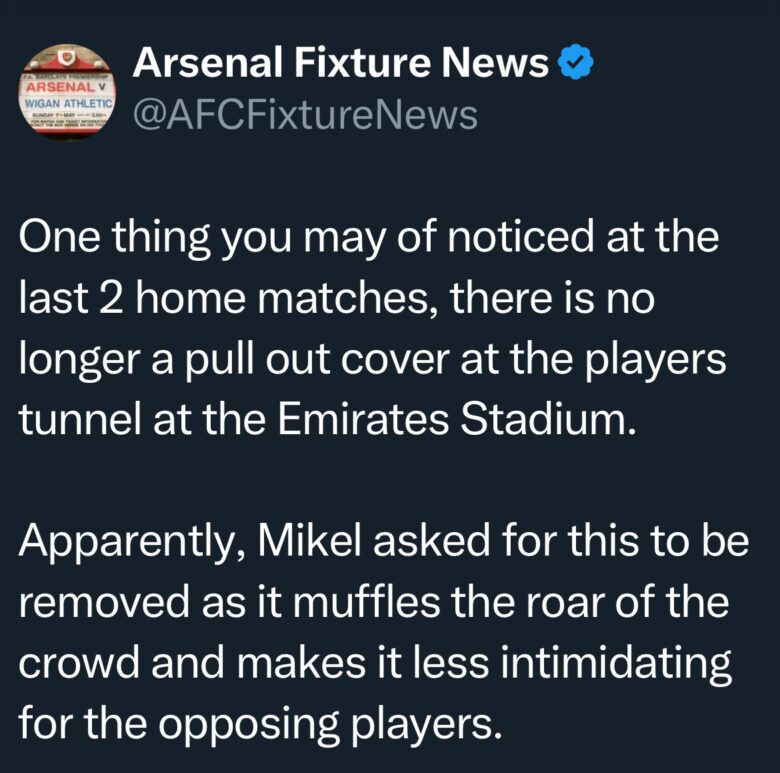Click WIGAN ATHLETIC text in the avatar

pyautogui.click(x=68, y=102)
